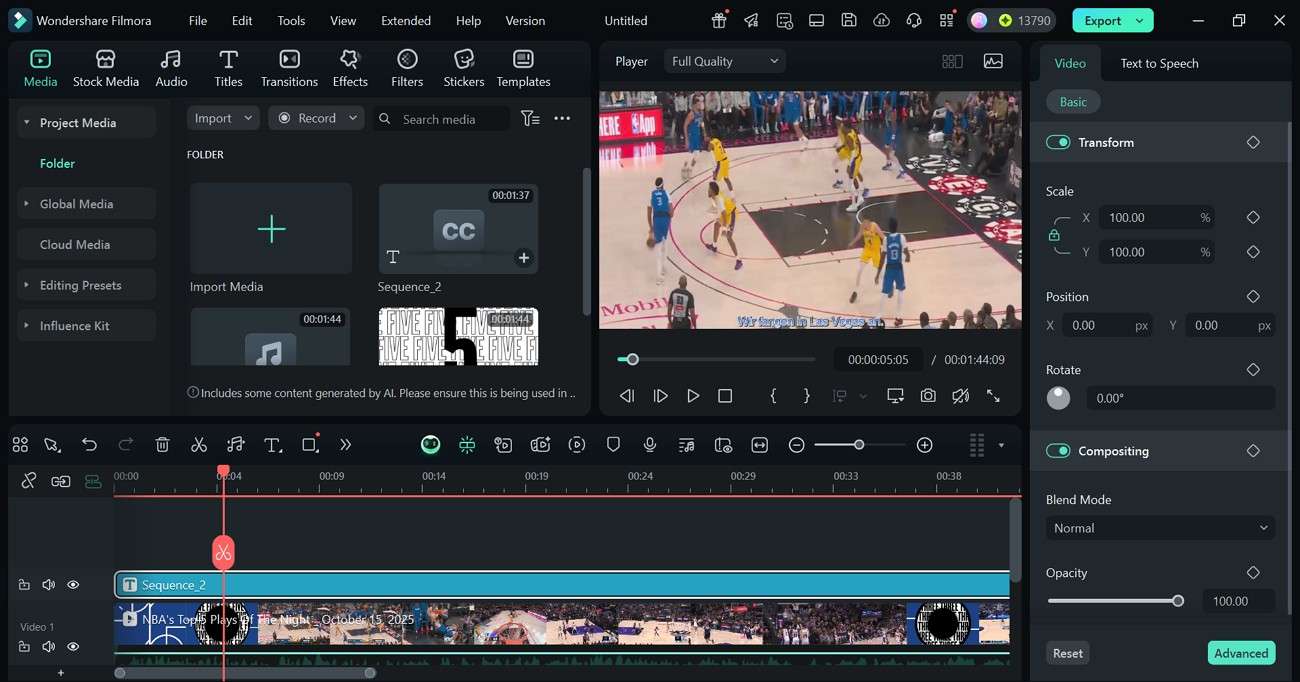Click the Undo icon in timeline toolbar

click(89, 445)
